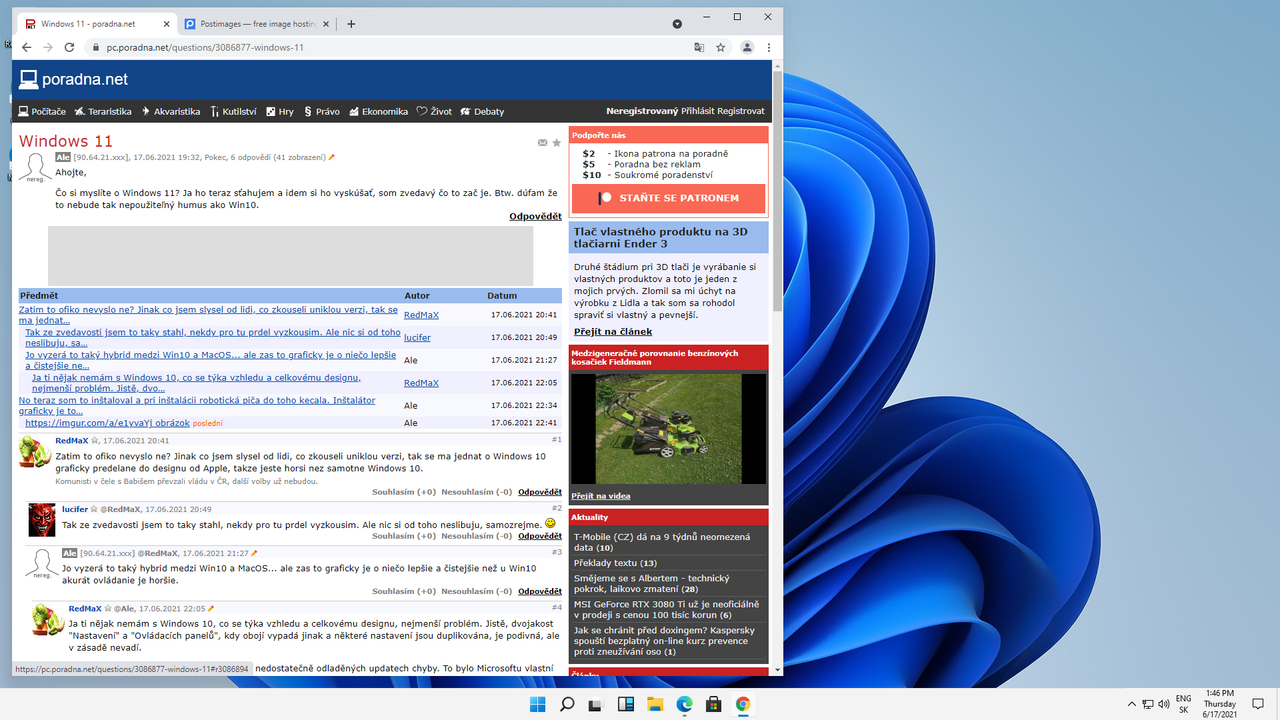Reload the page in Chrome
Image resolution: width=1280 pixels, height=720 pixels.
[x=69, y=47]
